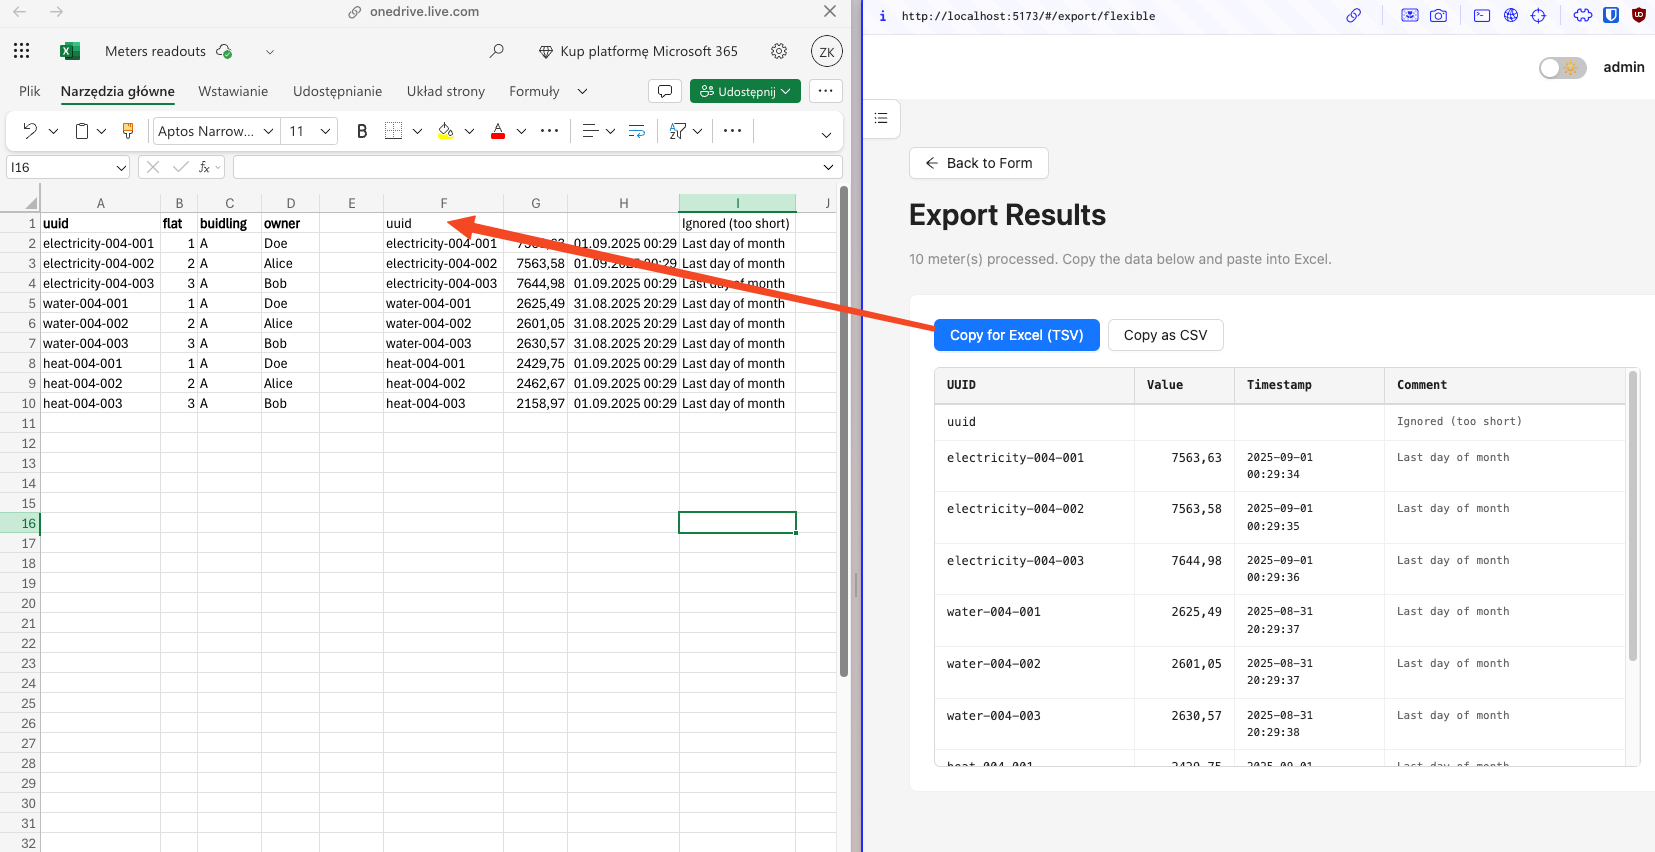The height and width of the screenshot is (852, 1655).
Task: Open the Excel search magnifier icon
Action: point(497,51)
